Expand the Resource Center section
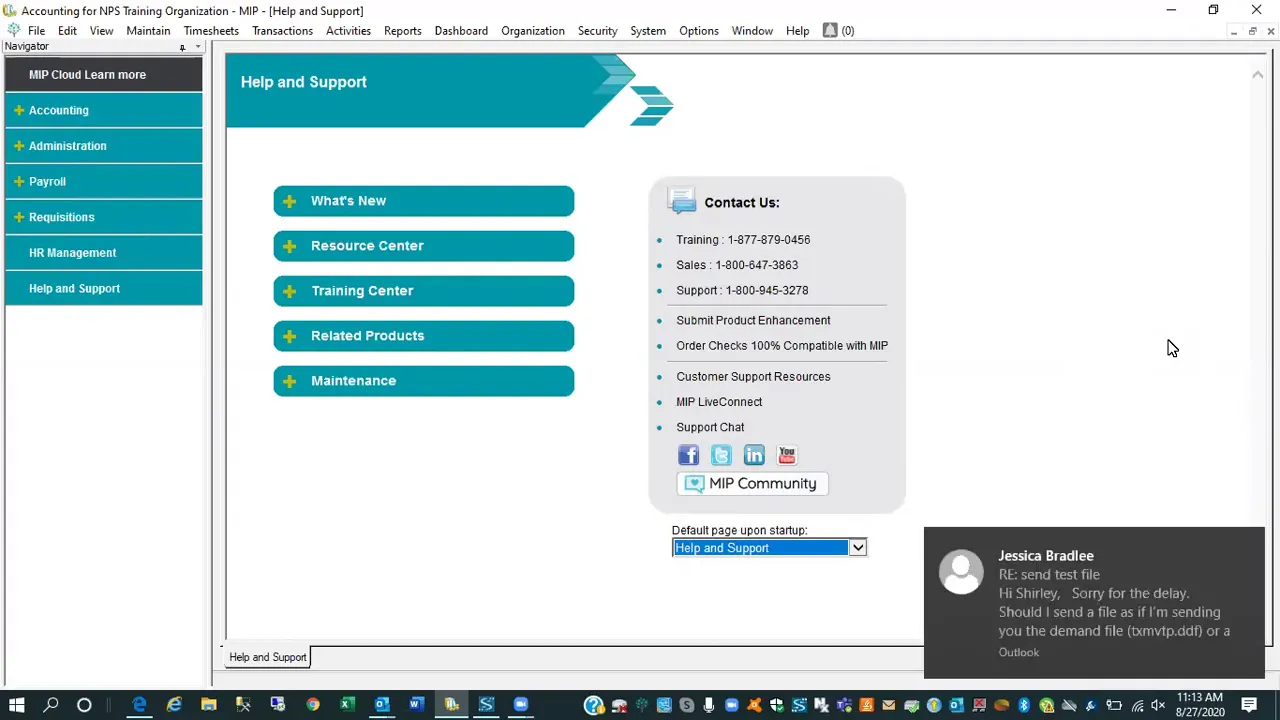Viewport: 1280px width, 720px height. pos(424,246)
